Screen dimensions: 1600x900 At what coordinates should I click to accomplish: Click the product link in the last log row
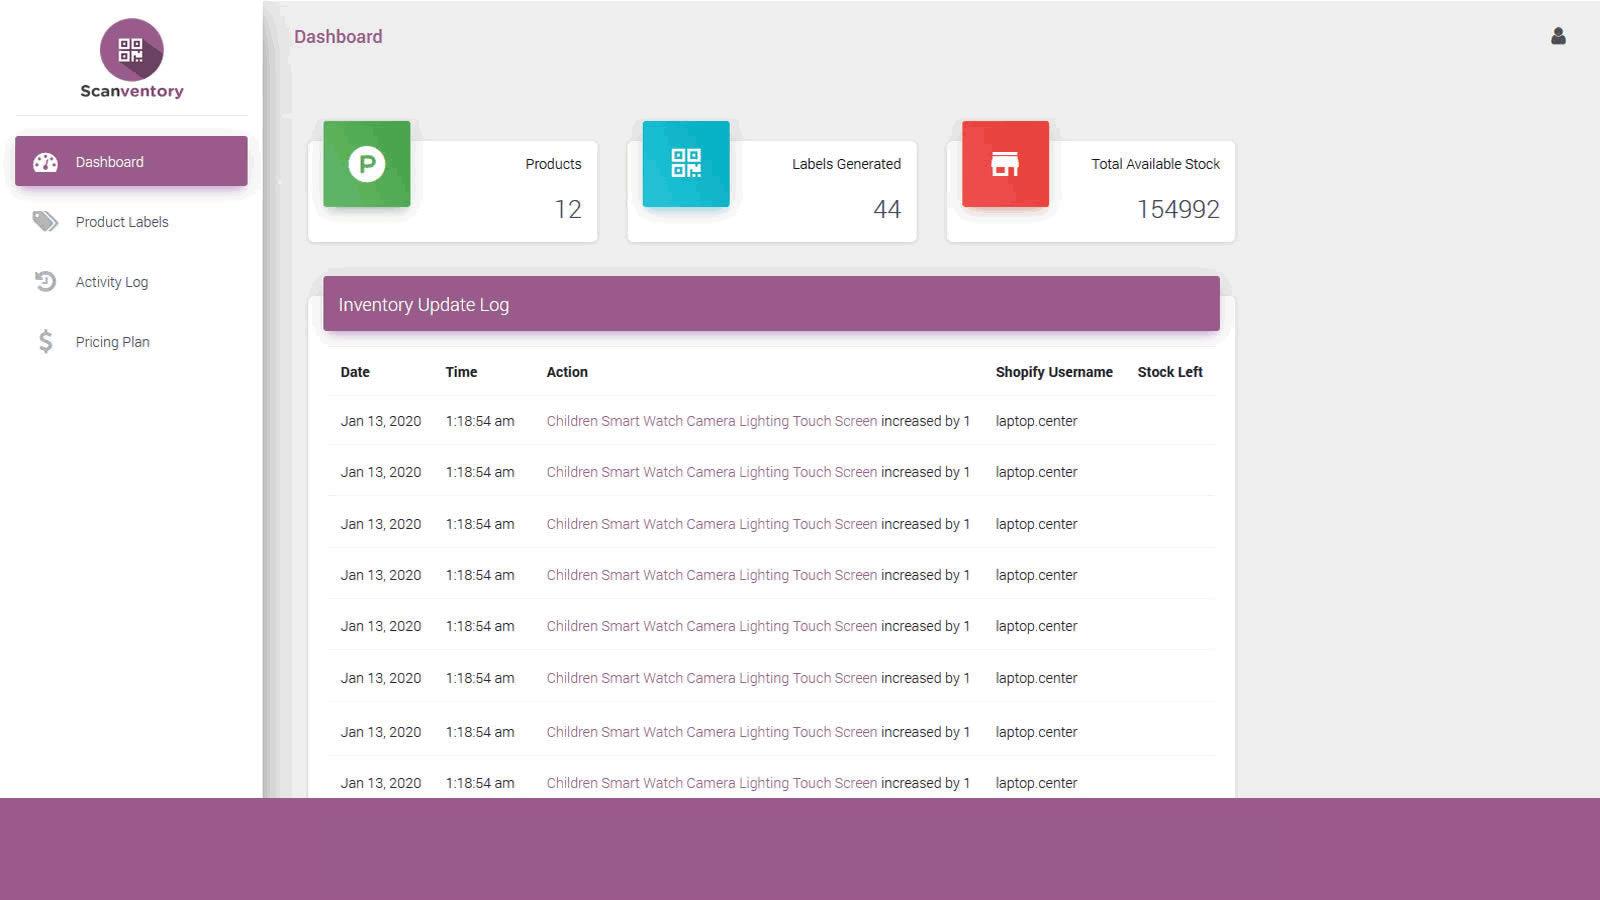coord(711,783)
